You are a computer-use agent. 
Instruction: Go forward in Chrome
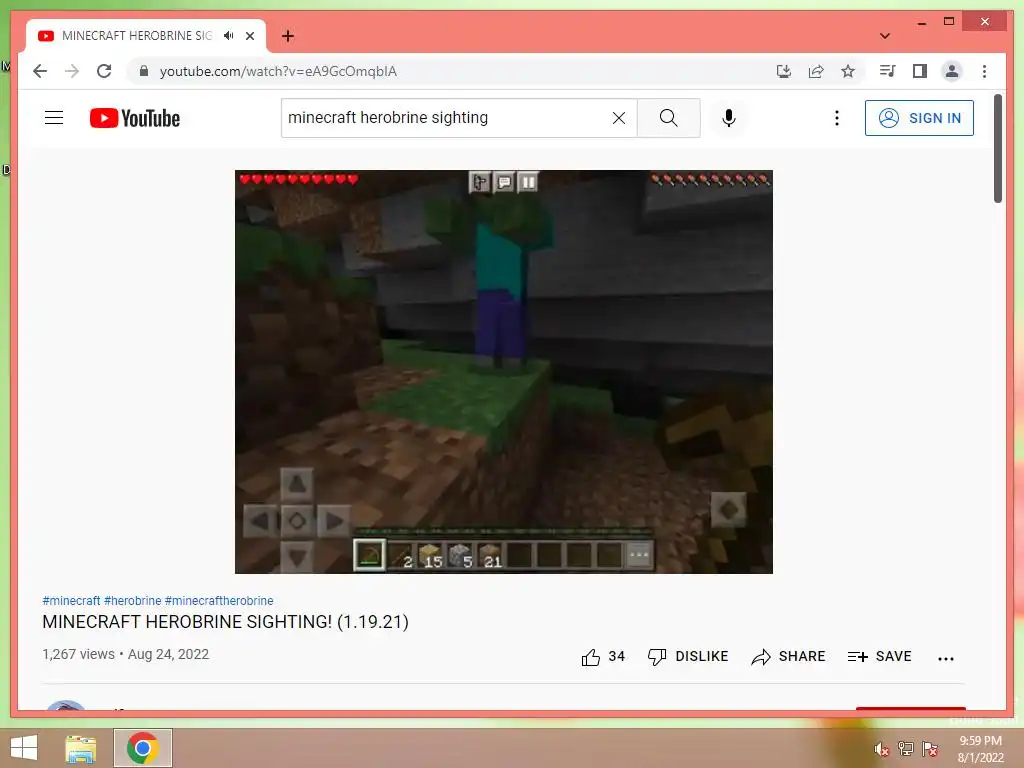tap(72, 71)
